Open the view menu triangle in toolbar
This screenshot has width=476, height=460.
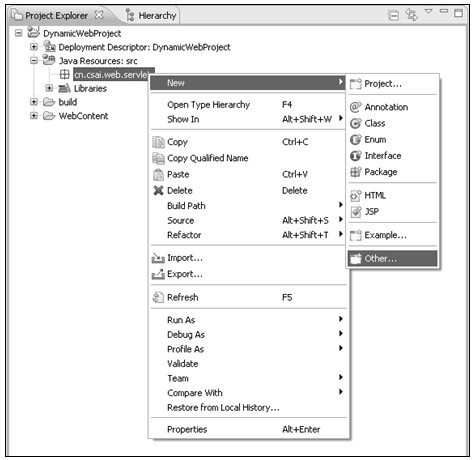click(x=428, y=11)
